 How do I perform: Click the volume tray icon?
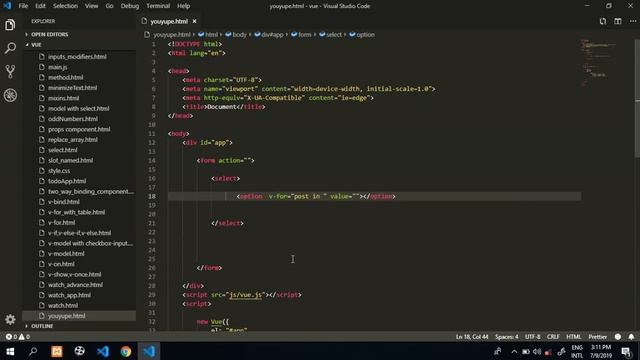[537, 351]
